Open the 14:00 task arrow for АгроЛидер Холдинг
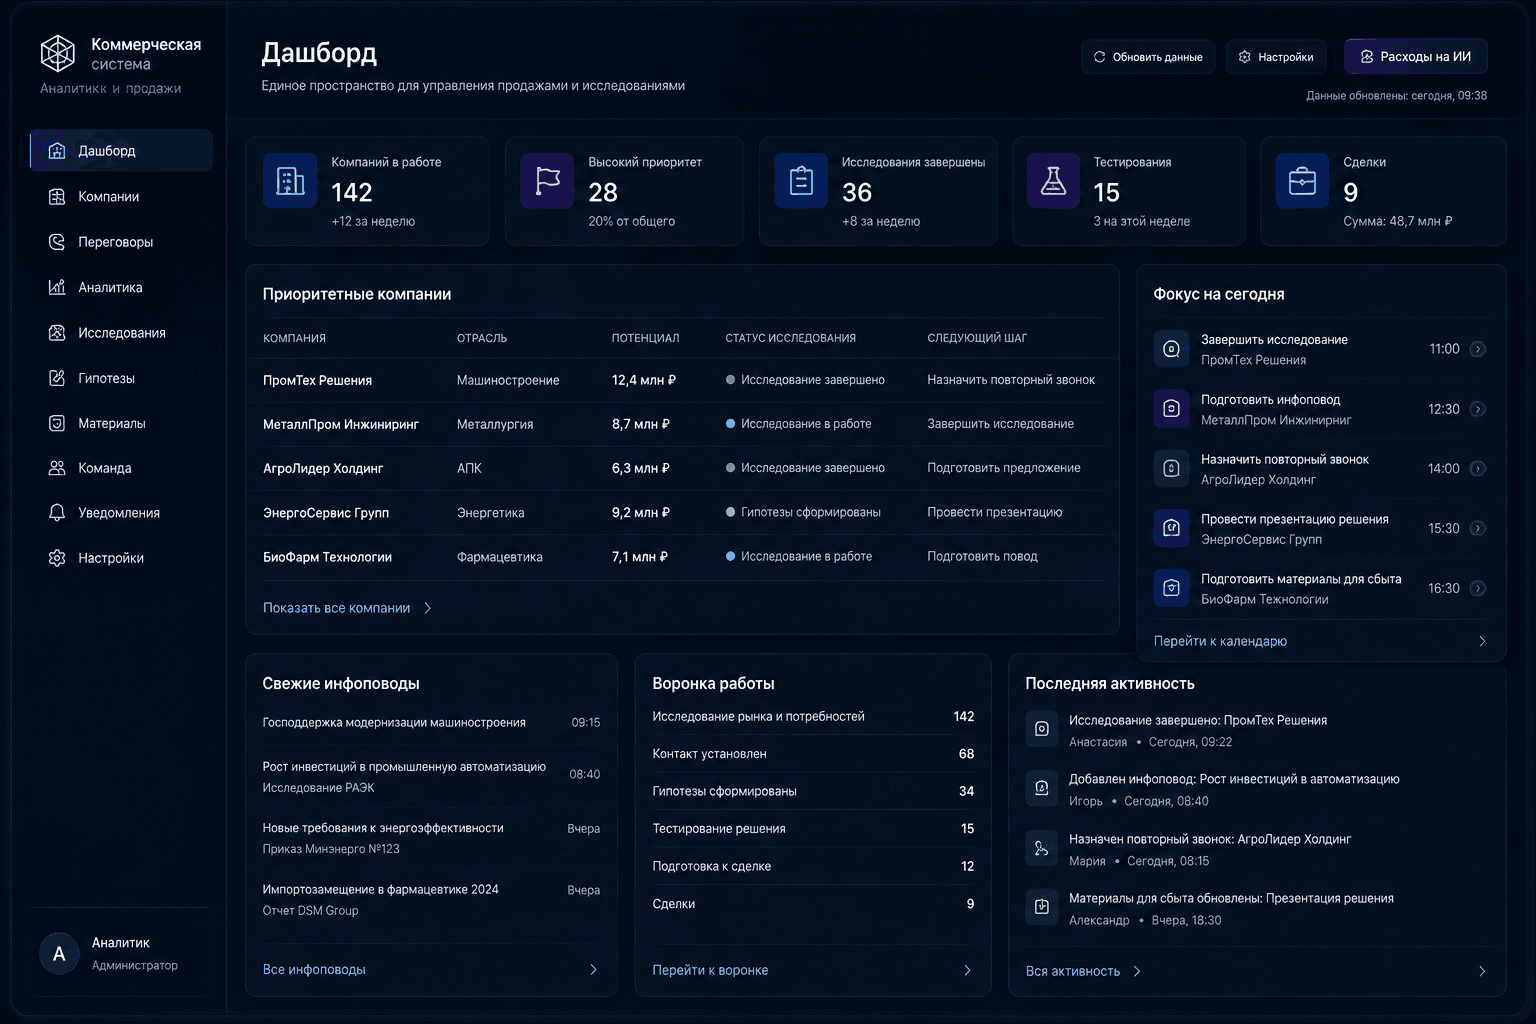 pyautogui.click(x=1478, y=469)
